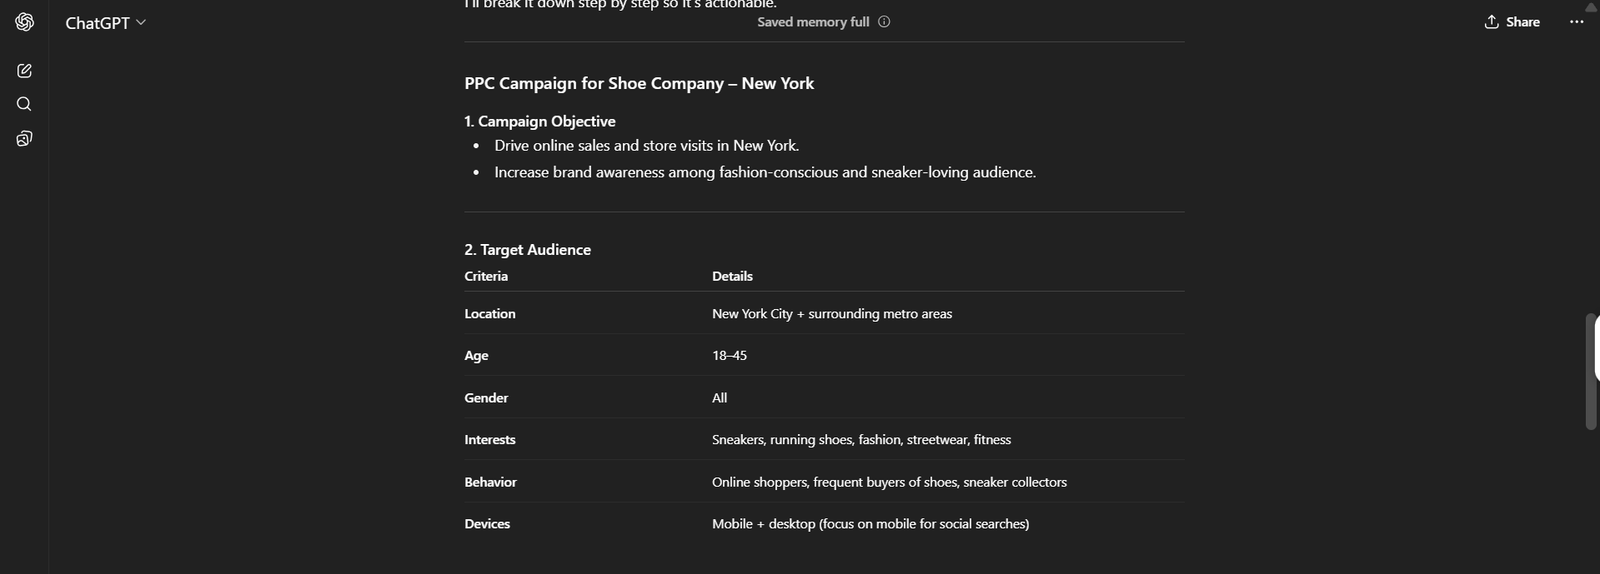1600x574 pixels.
Task: Click the PPC Campaign for Shoe Company heading
Action: [x=639, y=84]
